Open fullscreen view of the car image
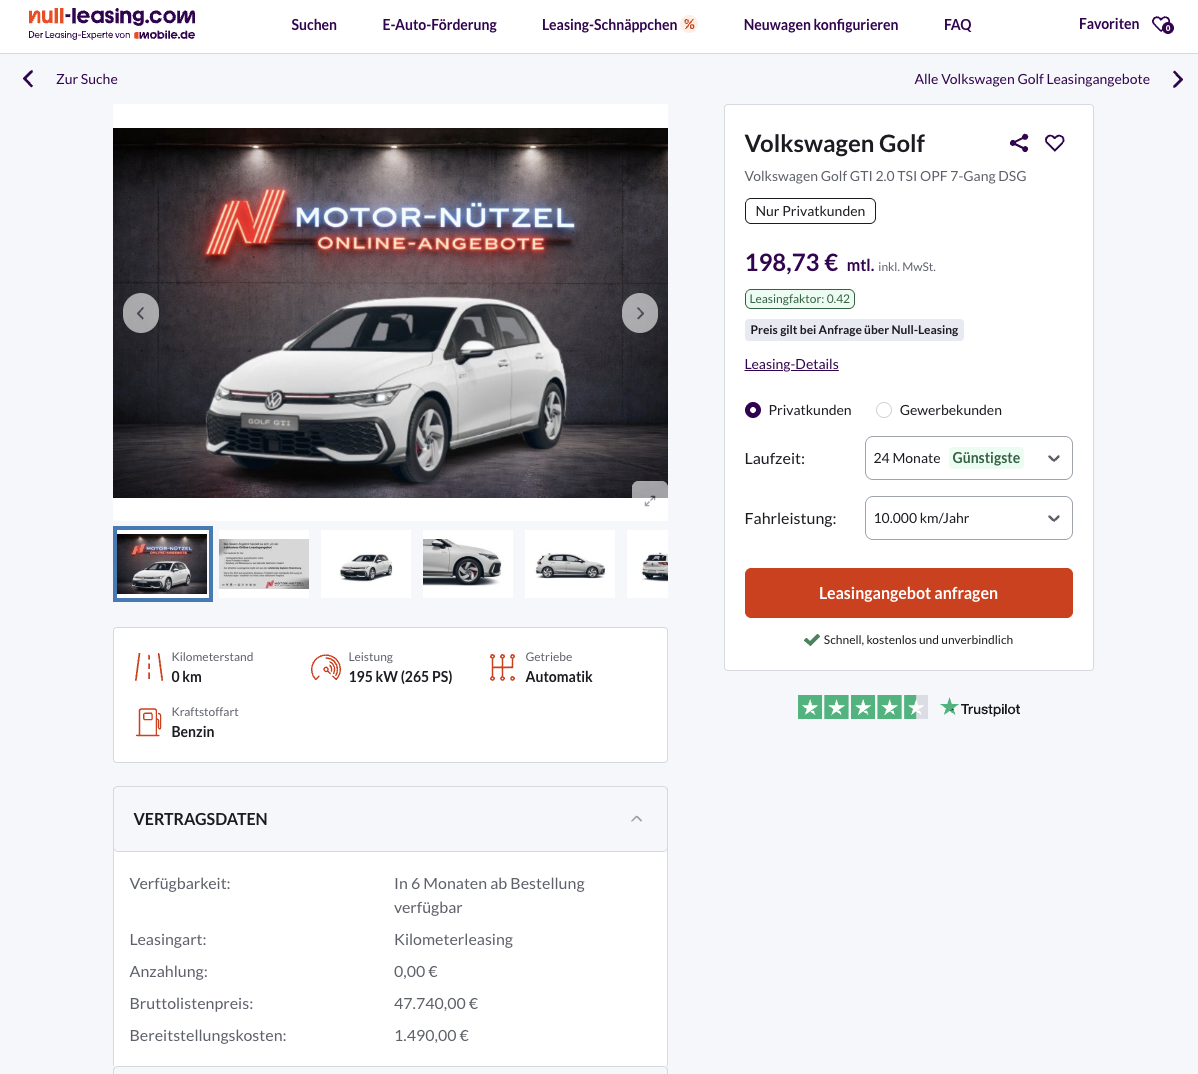 click(650, 500)
